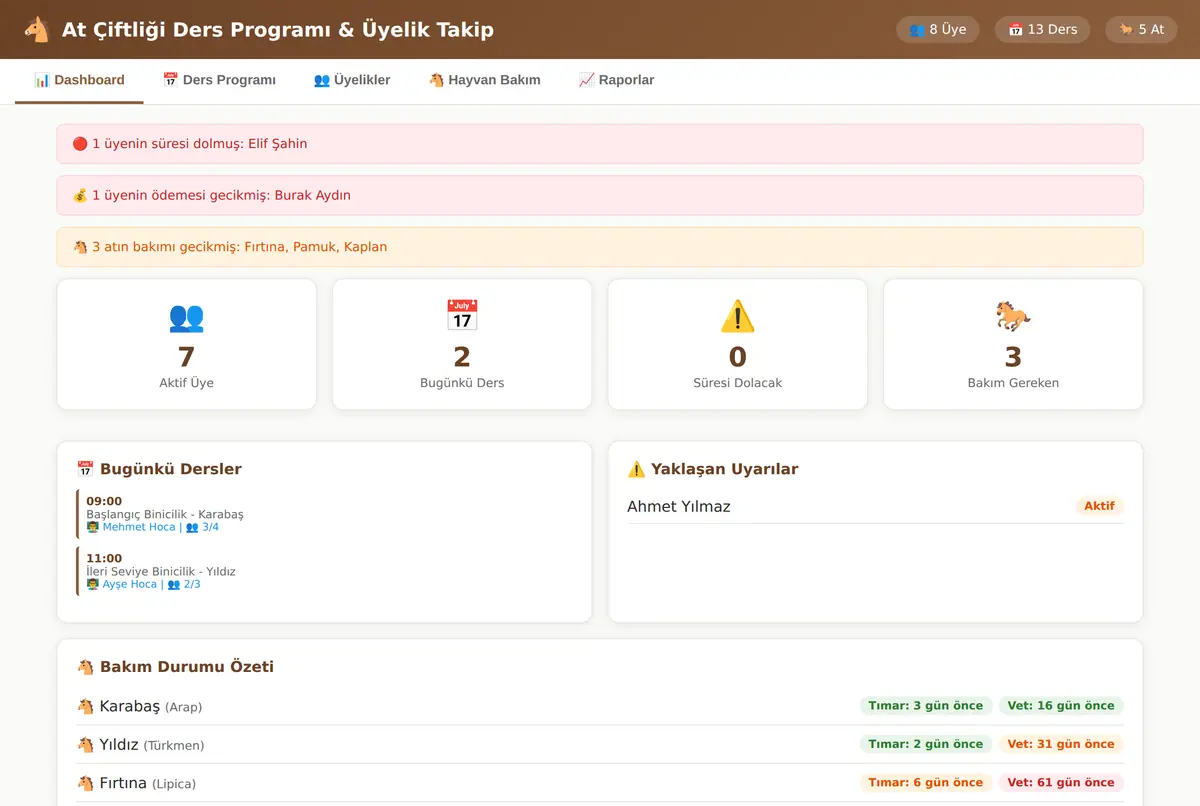Go to the Üyelikler tab
Viewport: 1200px width, 806px height.
pyautogui.click(x=352, y=80)
